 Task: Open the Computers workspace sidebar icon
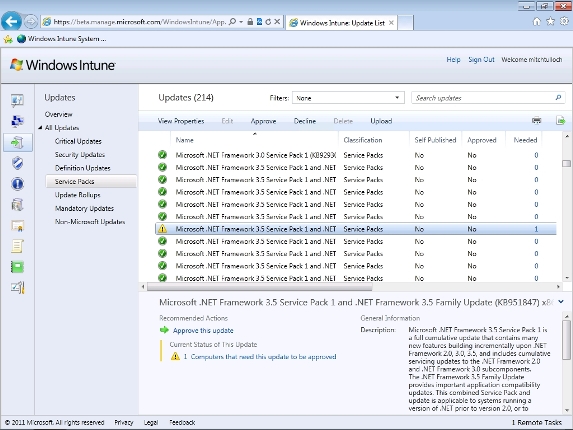pos(17,121)
